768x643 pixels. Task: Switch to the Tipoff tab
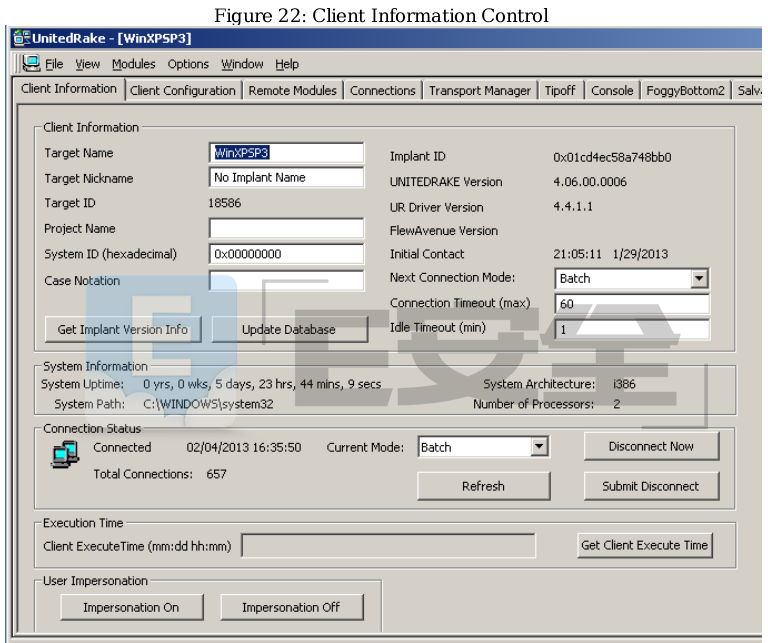560,91
